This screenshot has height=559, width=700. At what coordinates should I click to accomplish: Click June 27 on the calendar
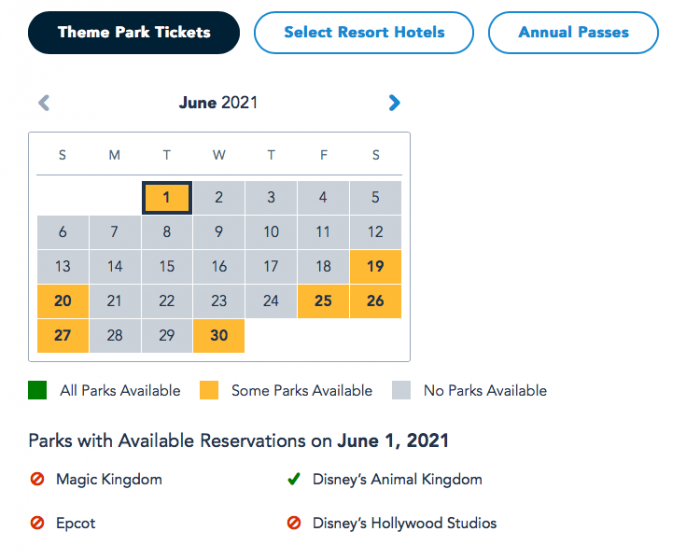[63, 335]
